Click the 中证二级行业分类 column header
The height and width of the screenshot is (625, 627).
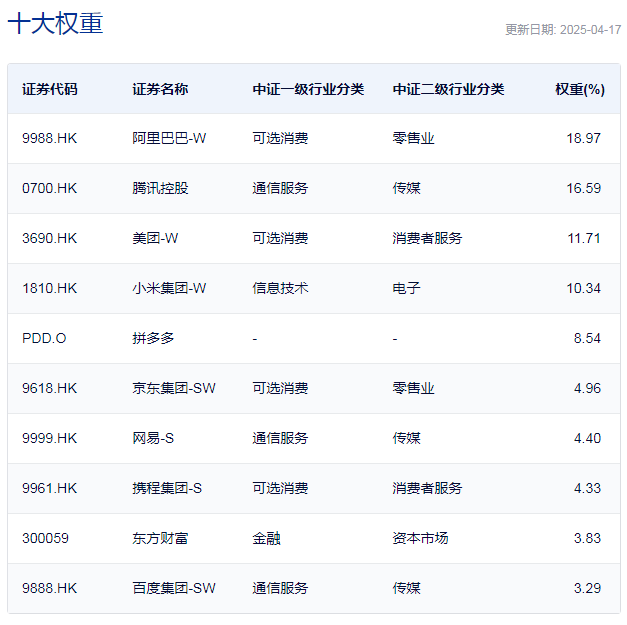[448, 89]
